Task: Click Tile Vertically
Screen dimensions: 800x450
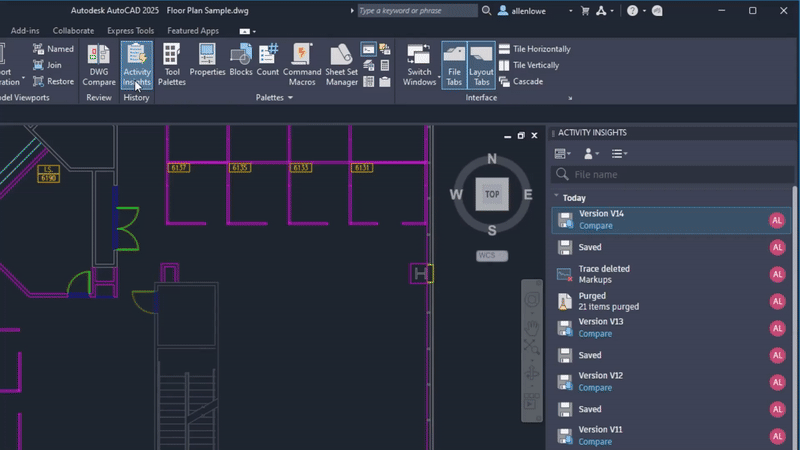Action: [529, 65]
